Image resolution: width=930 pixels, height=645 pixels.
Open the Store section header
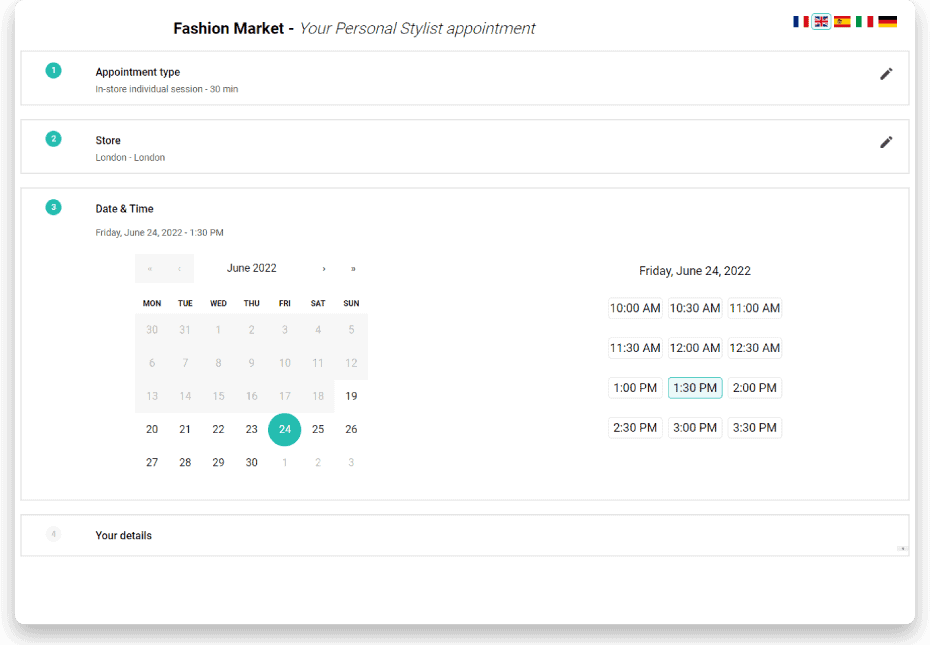coord(108,140)
